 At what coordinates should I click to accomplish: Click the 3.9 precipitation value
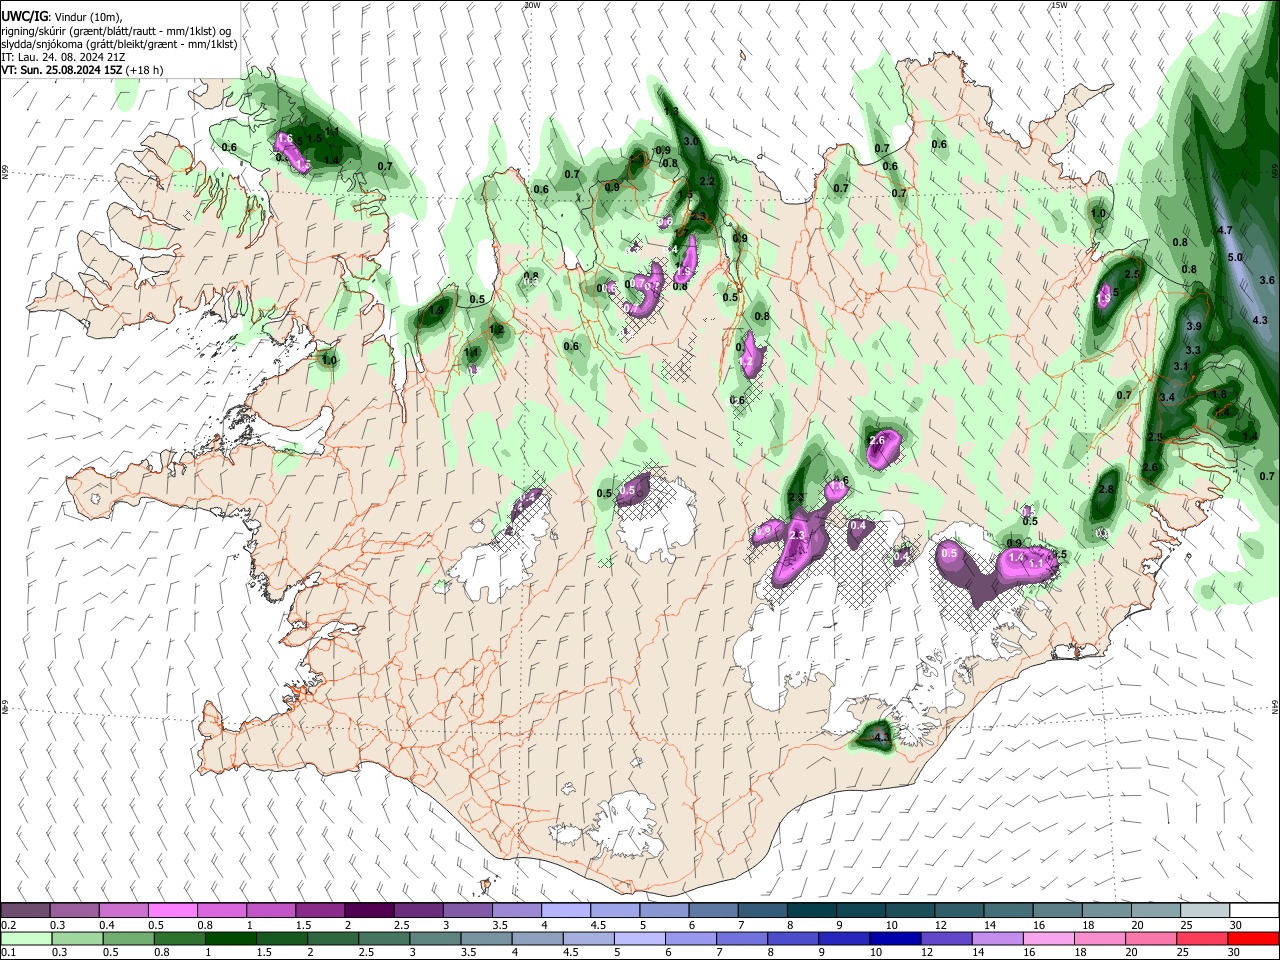click(1193, 326)
